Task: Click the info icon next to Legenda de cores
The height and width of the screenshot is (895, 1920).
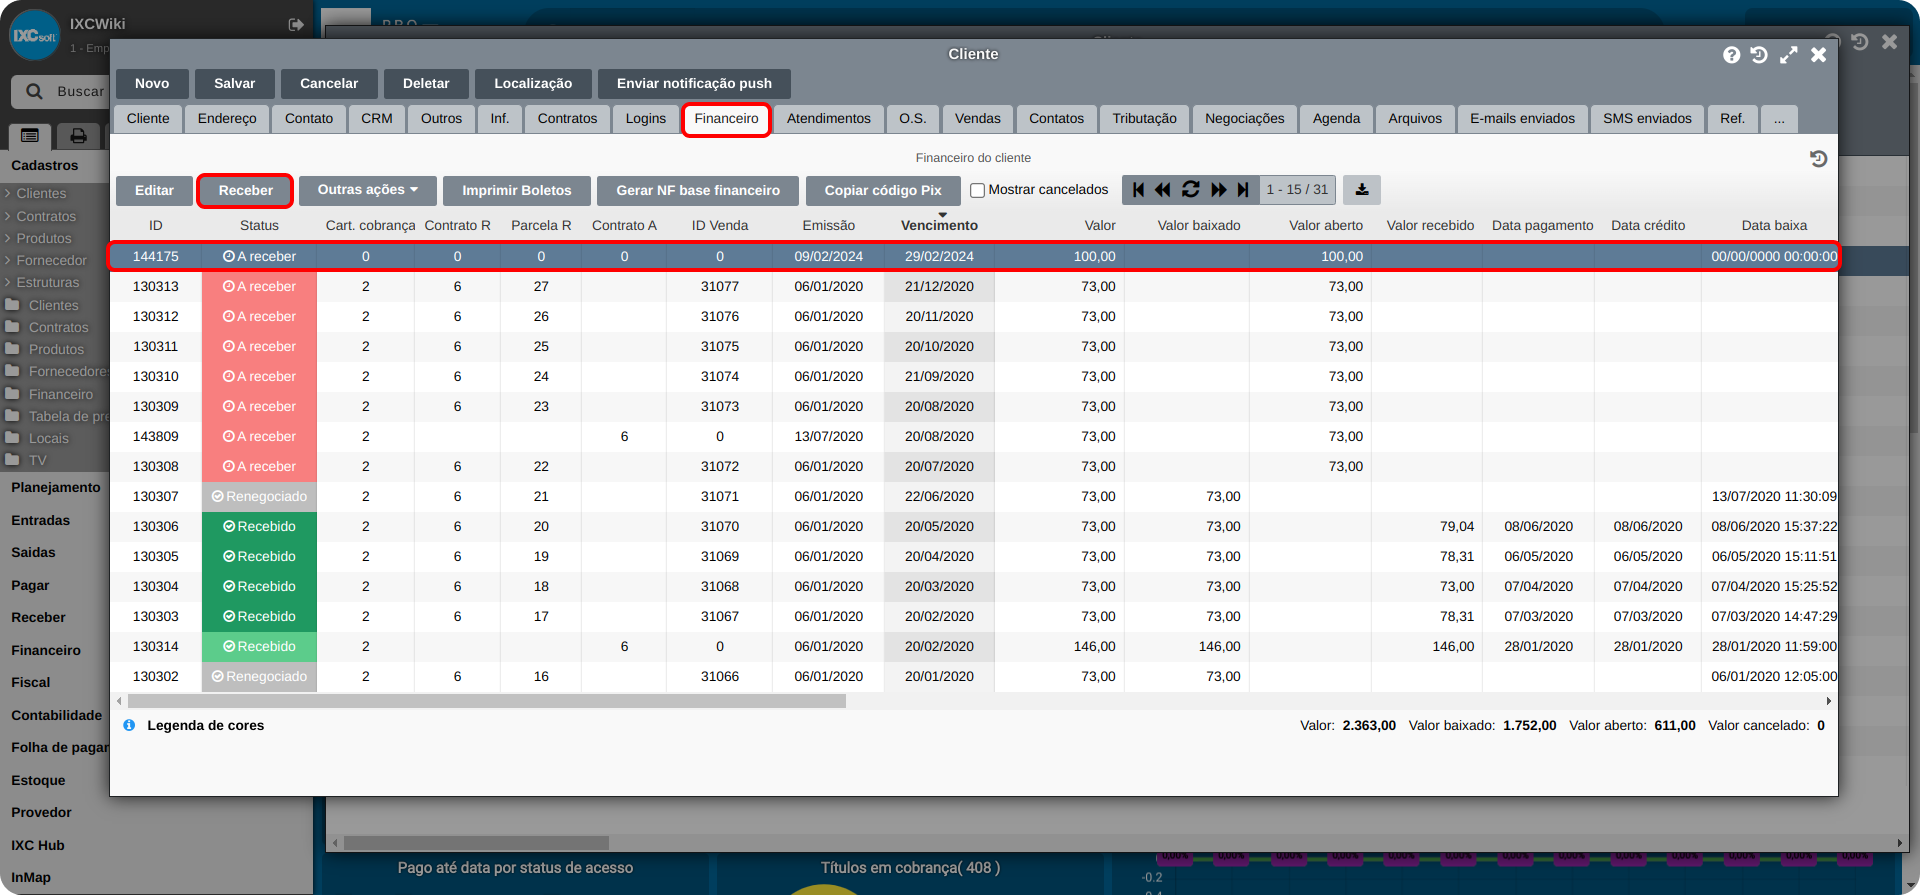Action: (x=129, y=725)
